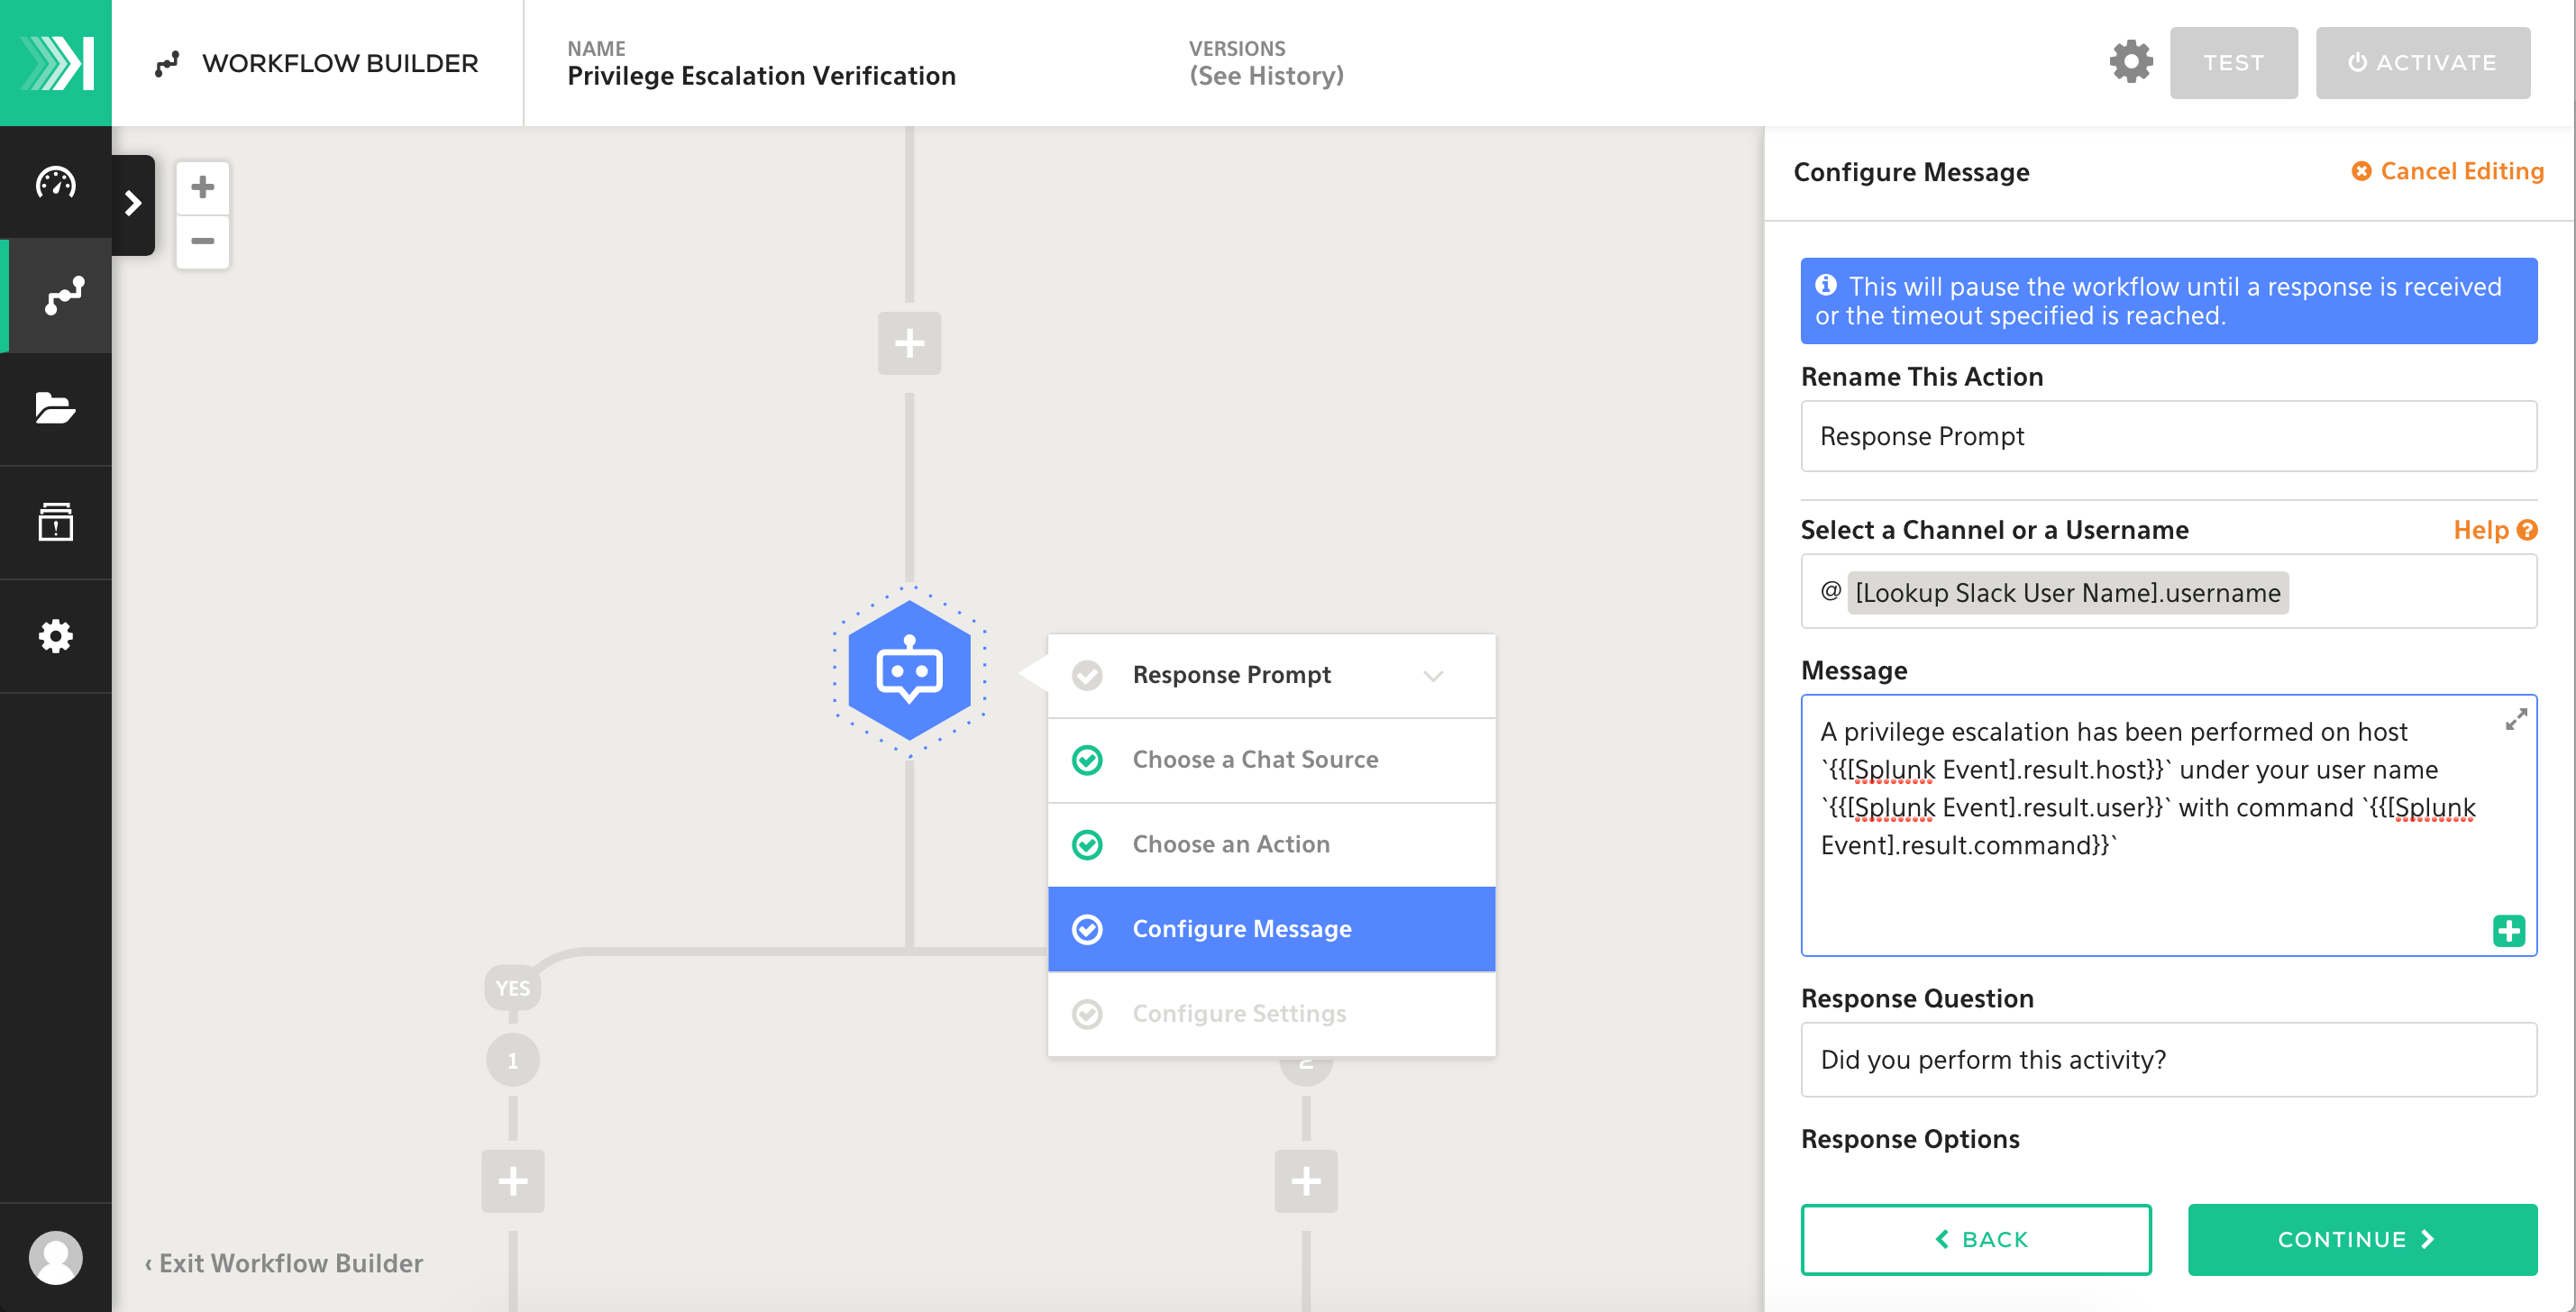Open the folder icon in sidebar
The width and height of the screenshot is (2576, 1312).
56,408
